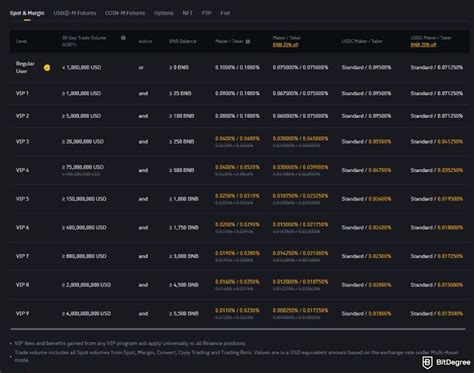Viewport: 474px width, 373px height.
Task: Click the '< 1,000,000 USD' volume cell
Action: 81,68
